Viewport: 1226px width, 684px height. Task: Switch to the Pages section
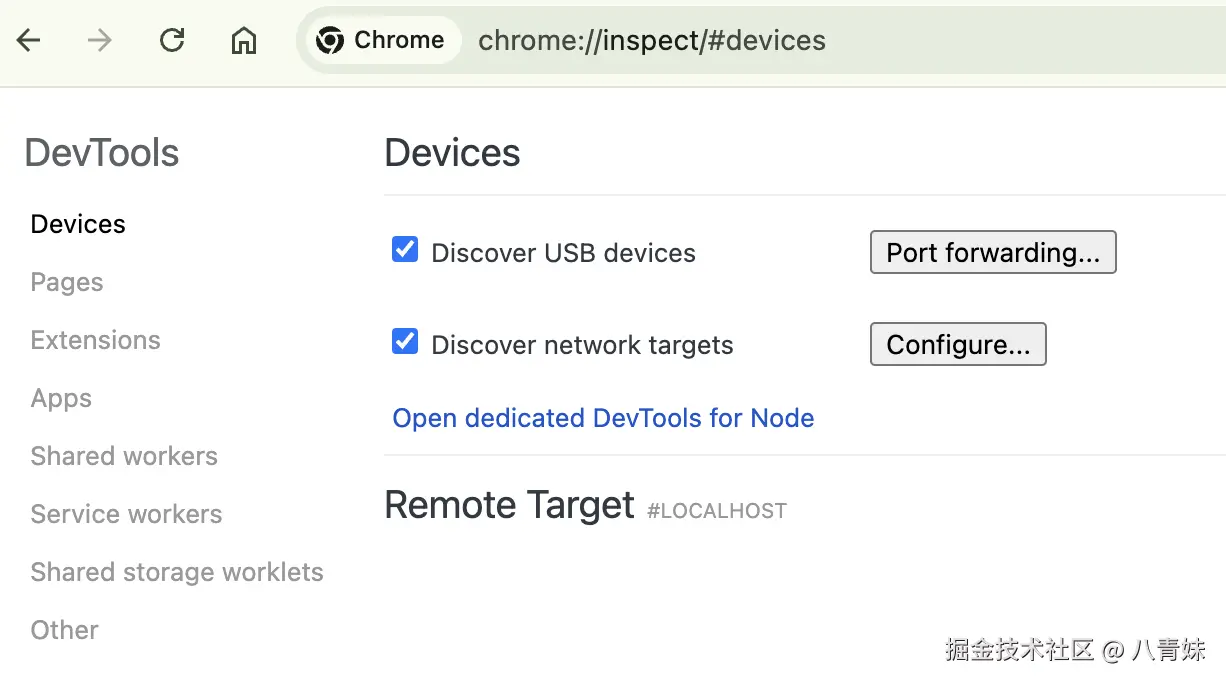tap(67, 282)
